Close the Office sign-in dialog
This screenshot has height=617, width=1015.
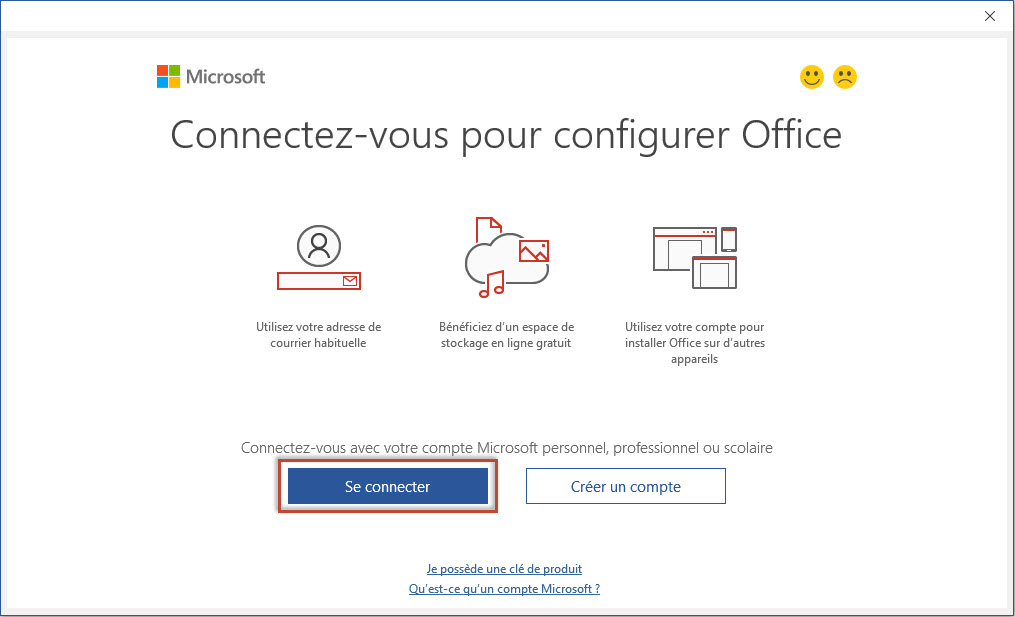pos(990,16)
